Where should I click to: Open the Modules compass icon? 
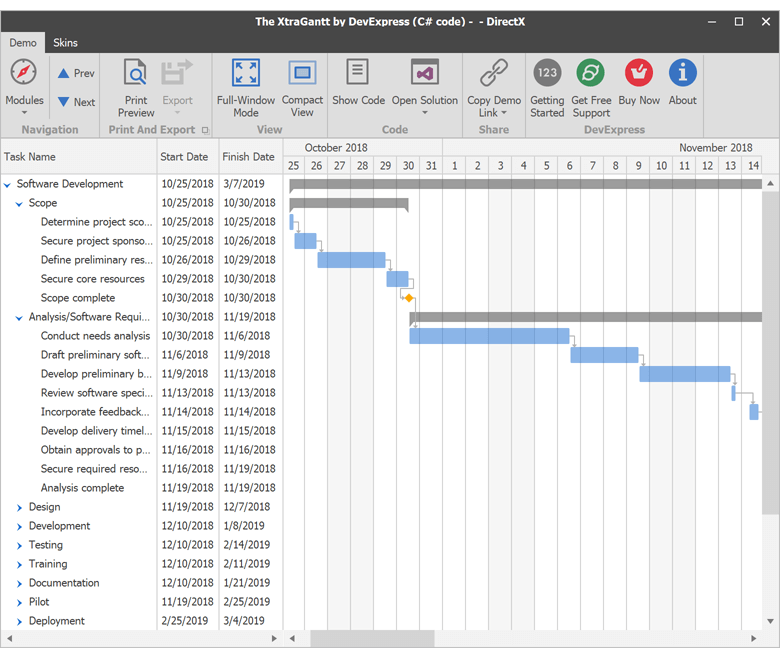click(23, 72)
